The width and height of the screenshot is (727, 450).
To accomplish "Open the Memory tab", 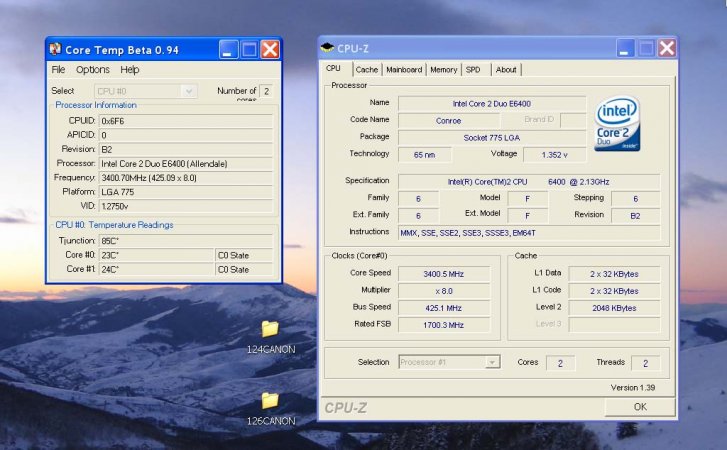I will click(444, 70).
